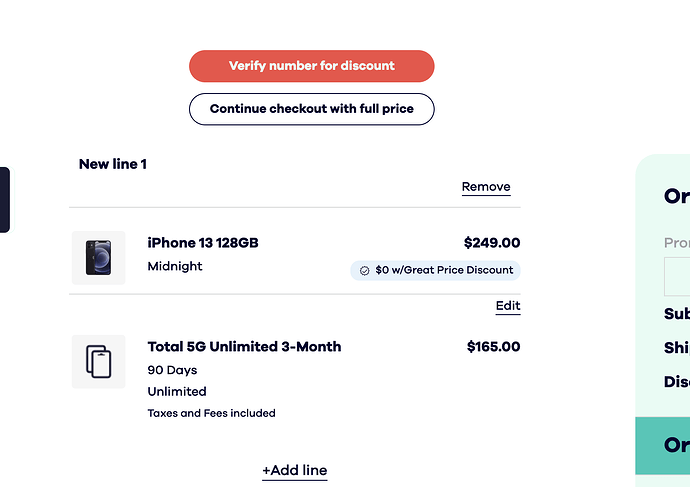690x487 pixels.
Task: Remove New line 1 from cart
Action: (x=486, y=187)
